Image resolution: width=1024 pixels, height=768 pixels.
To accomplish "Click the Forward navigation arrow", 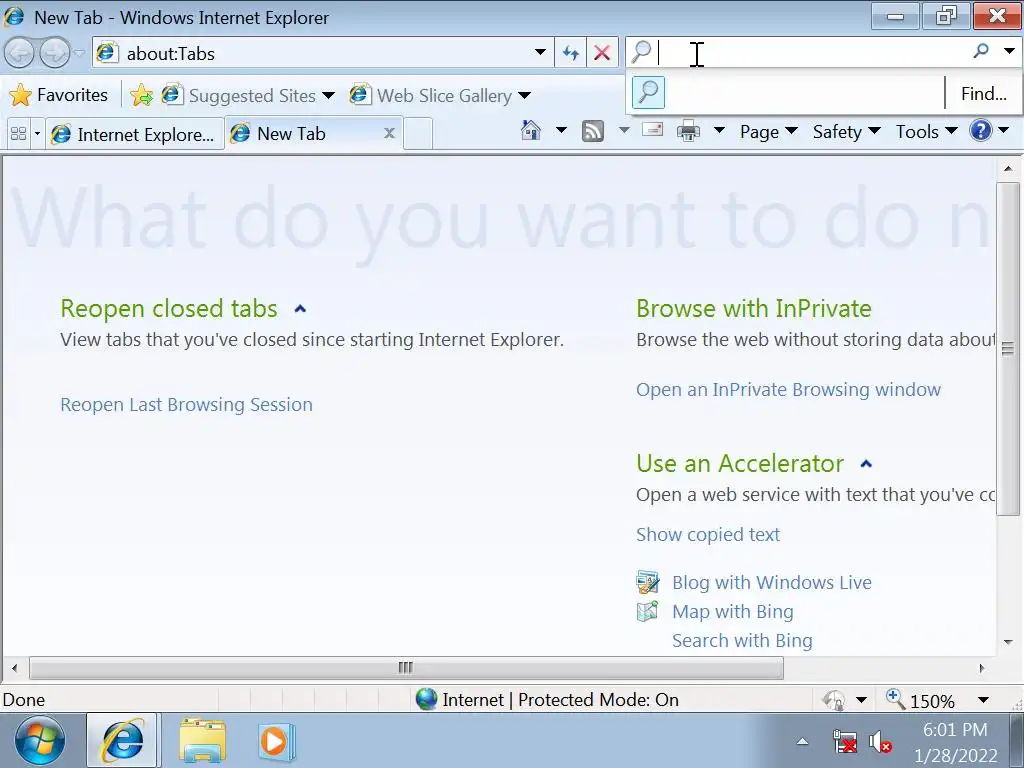I will click(x=55, y=53).
